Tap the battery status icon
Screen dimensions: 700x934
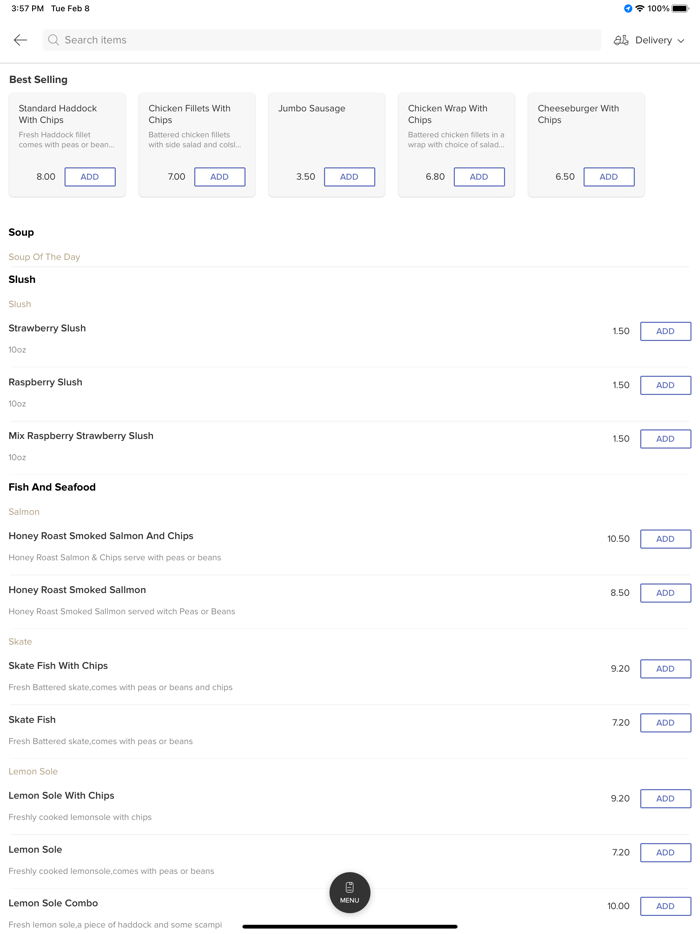680,8
